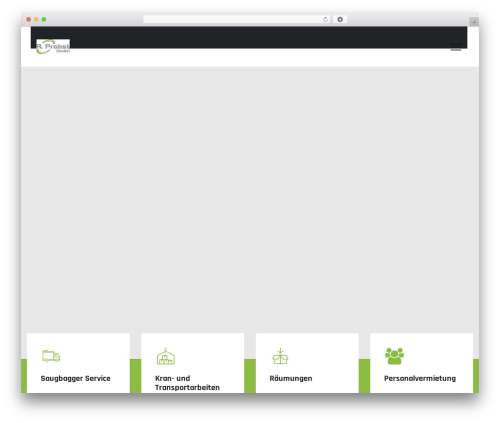Click the truck icon for Saugbagger Service
This screenshot has height=423, width=500.
[x=51, y=356]
